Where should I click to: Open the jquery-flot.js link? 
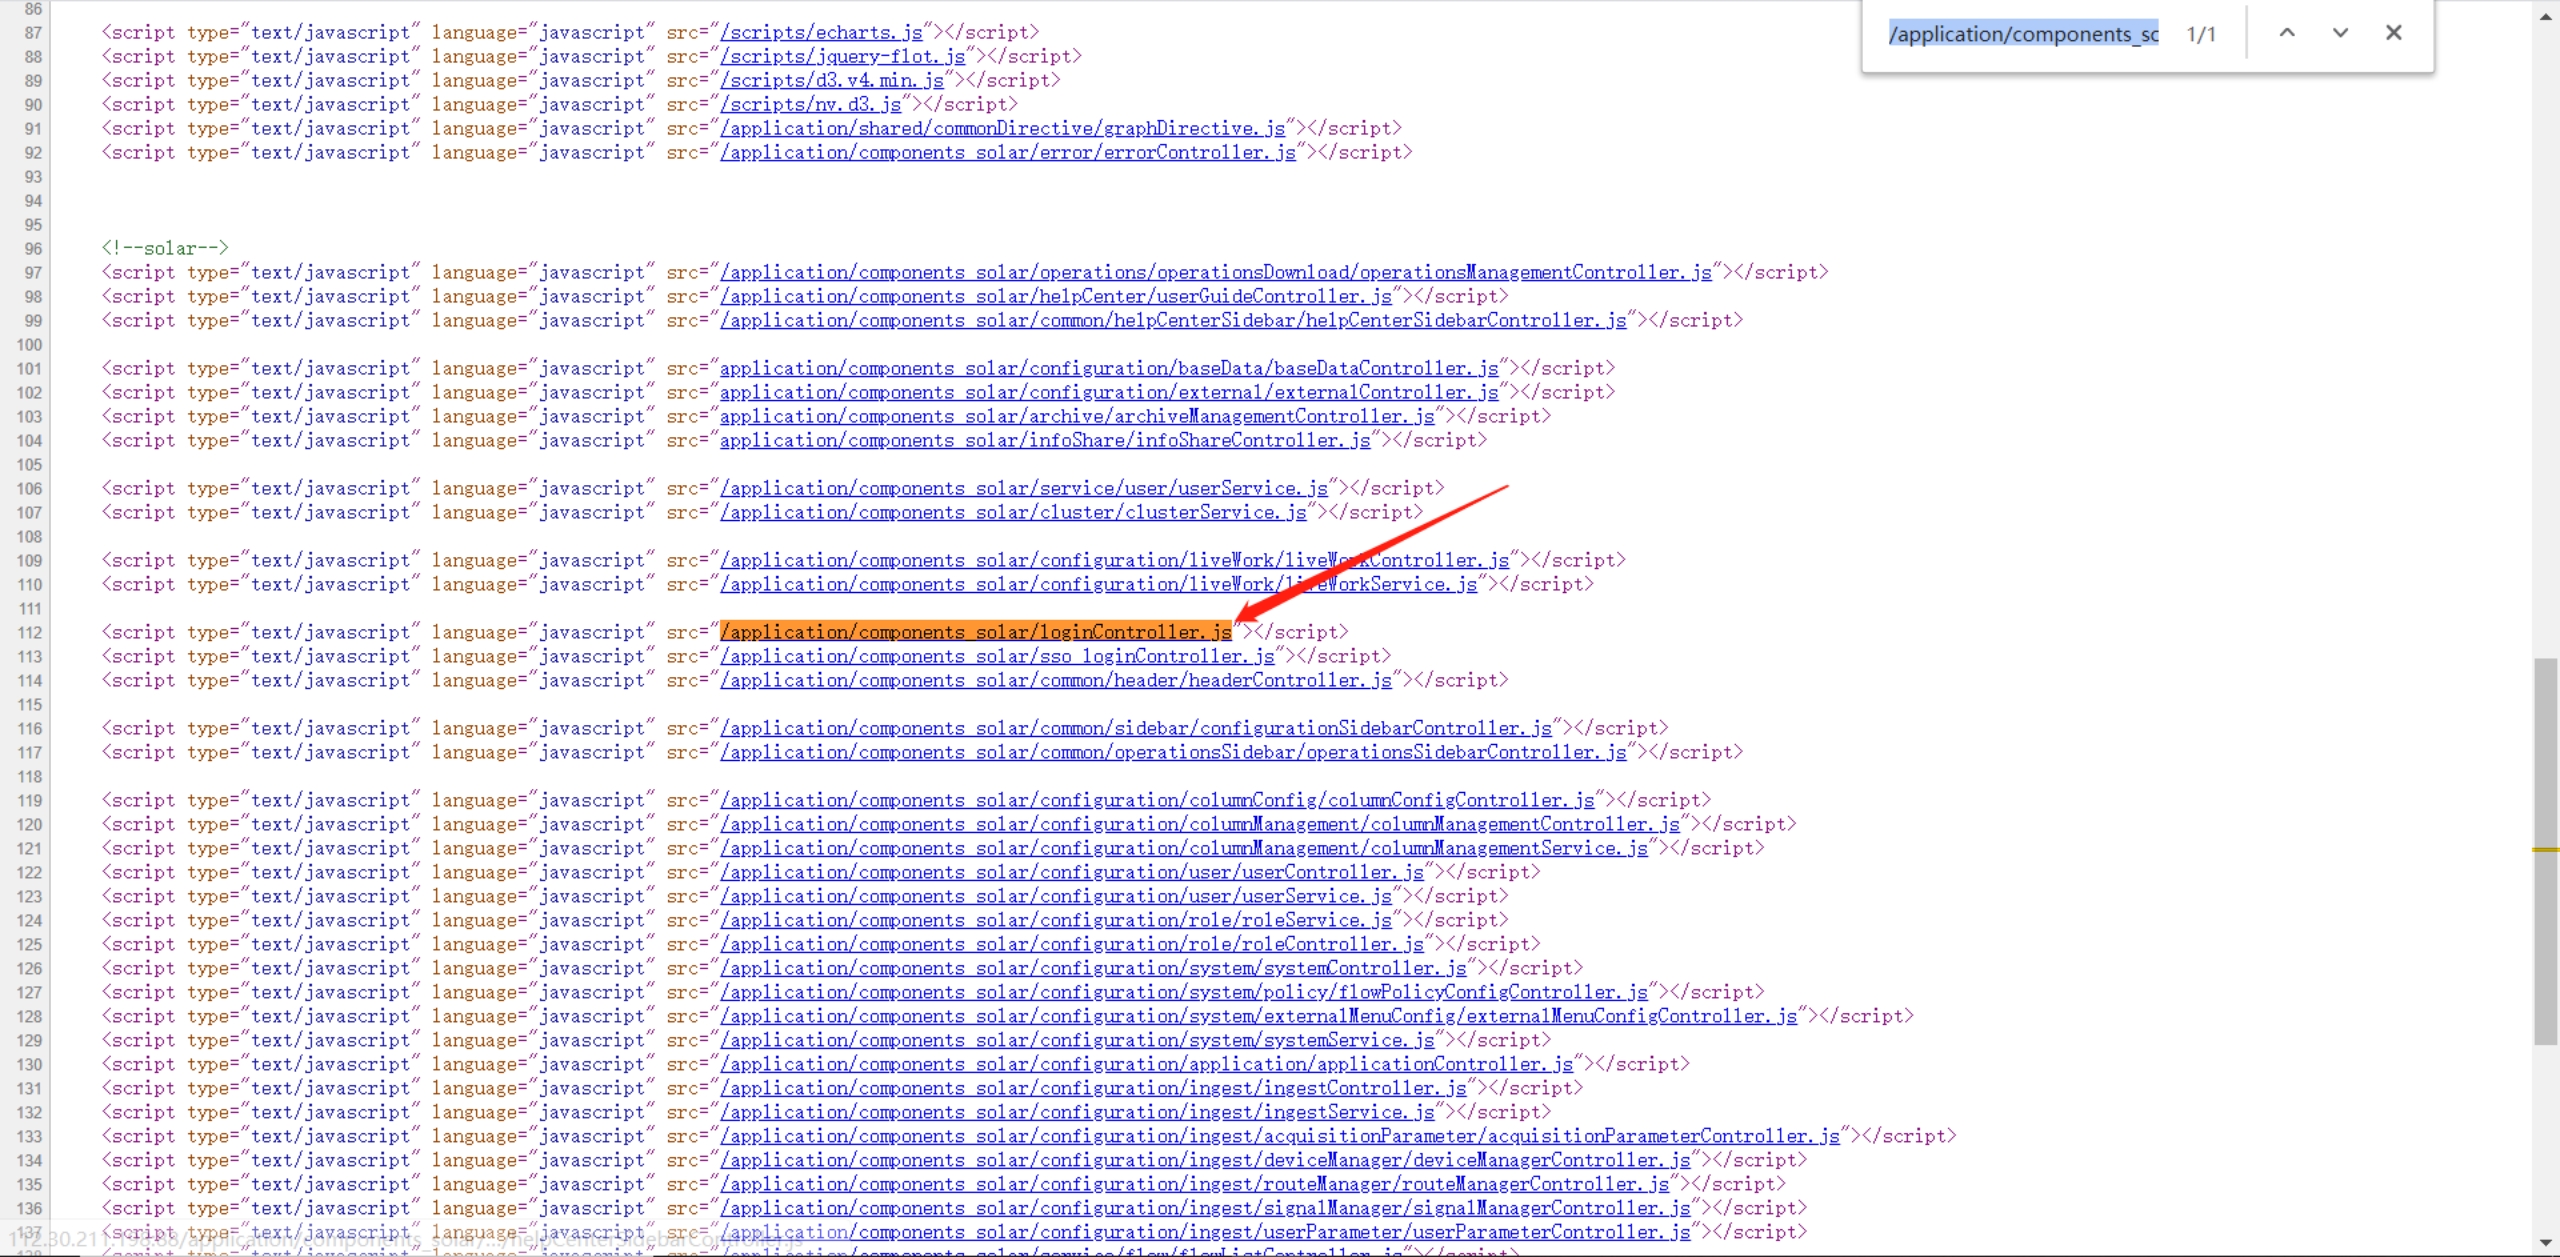tap(842, 56)
